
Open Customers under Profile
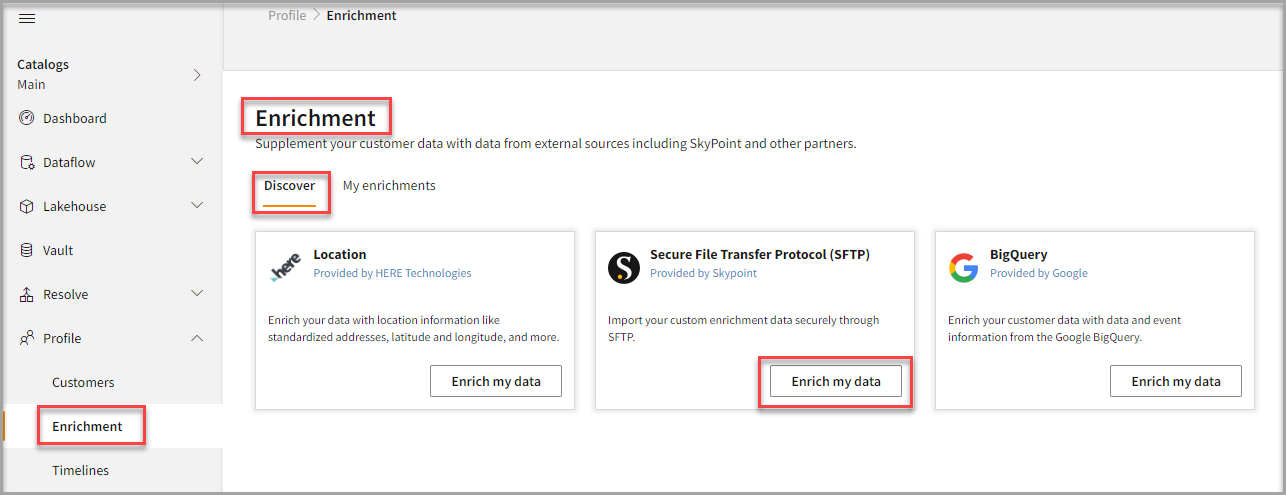click(83, 382)
